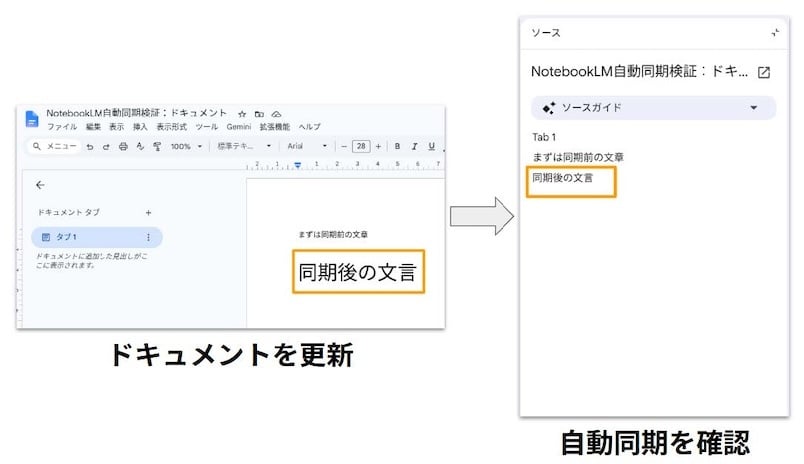Open the 表示形式 menu
Image resolution: width=804 pixels, height=464 pixels.
click(171, 127)
